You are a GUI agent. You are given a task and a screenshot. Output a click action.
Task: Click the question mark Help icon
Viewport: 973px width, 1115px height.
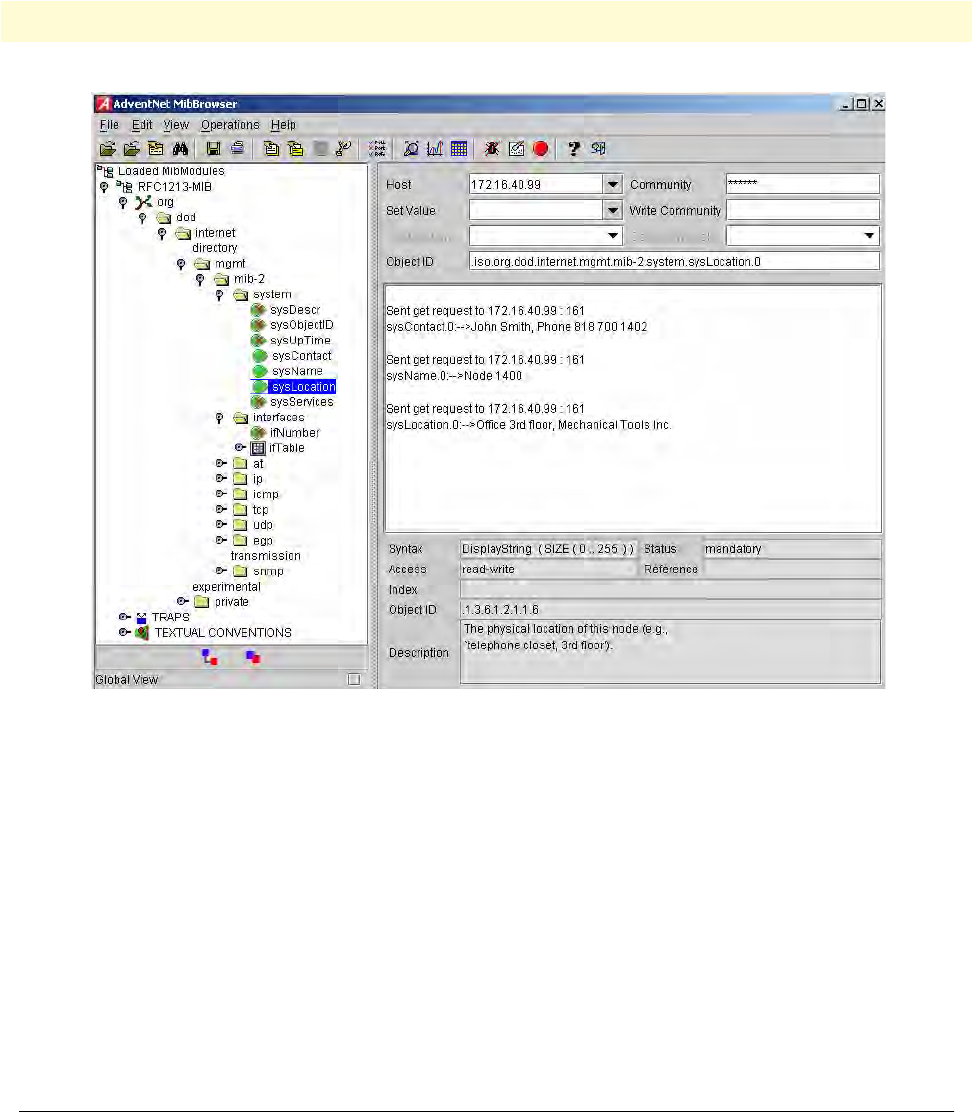pos(573,149)
